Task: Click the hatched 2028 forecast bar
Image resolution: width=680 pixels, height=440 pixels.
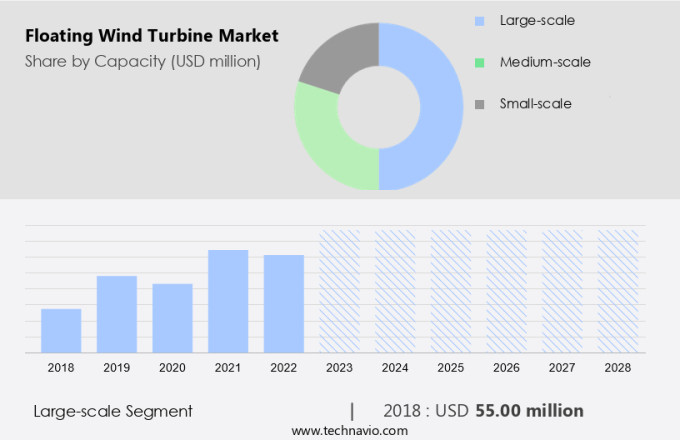Action: click(618, 291)
